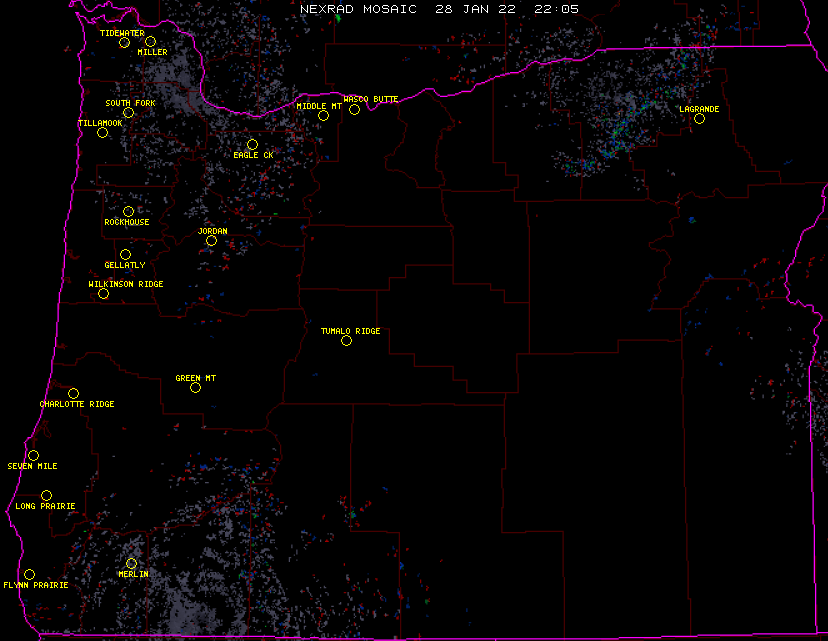Select the Seven Mile station circle
Image resolution: width=828 pixels, height=641 pixels.
(x=33, y=455)
